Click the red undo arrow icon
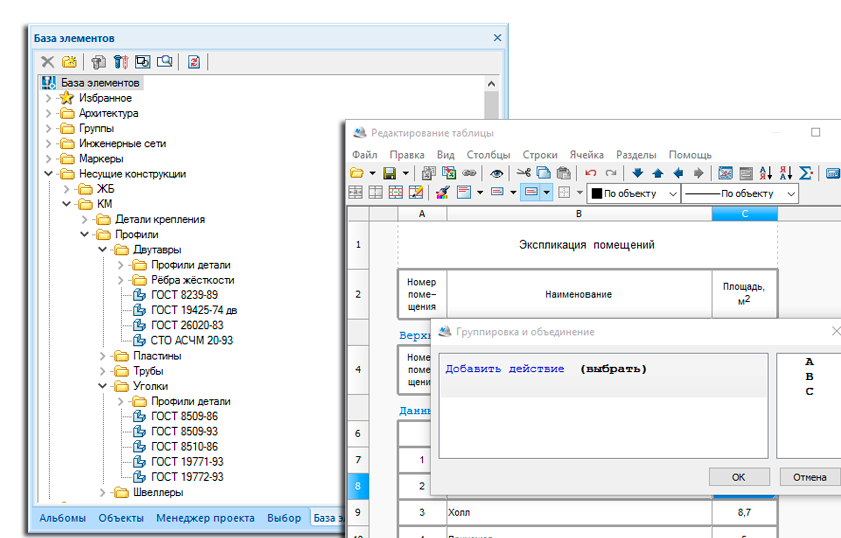Screen dimensions: 841x538 [x=591, y=173]
